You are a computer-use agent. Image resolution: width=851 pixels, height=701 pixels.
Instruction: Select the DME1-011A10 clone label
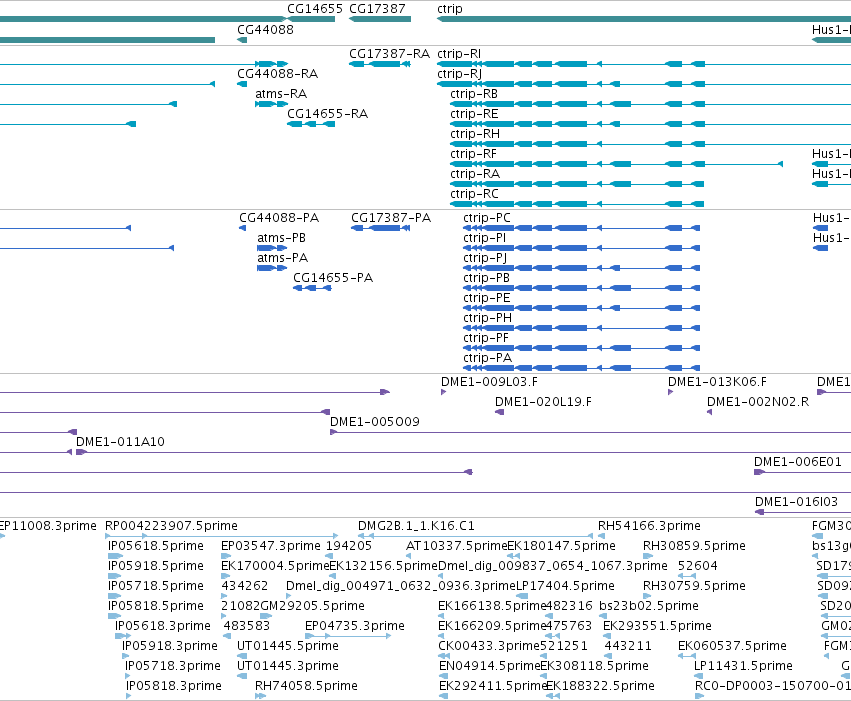pyautogui.click(x=120, y=442)
